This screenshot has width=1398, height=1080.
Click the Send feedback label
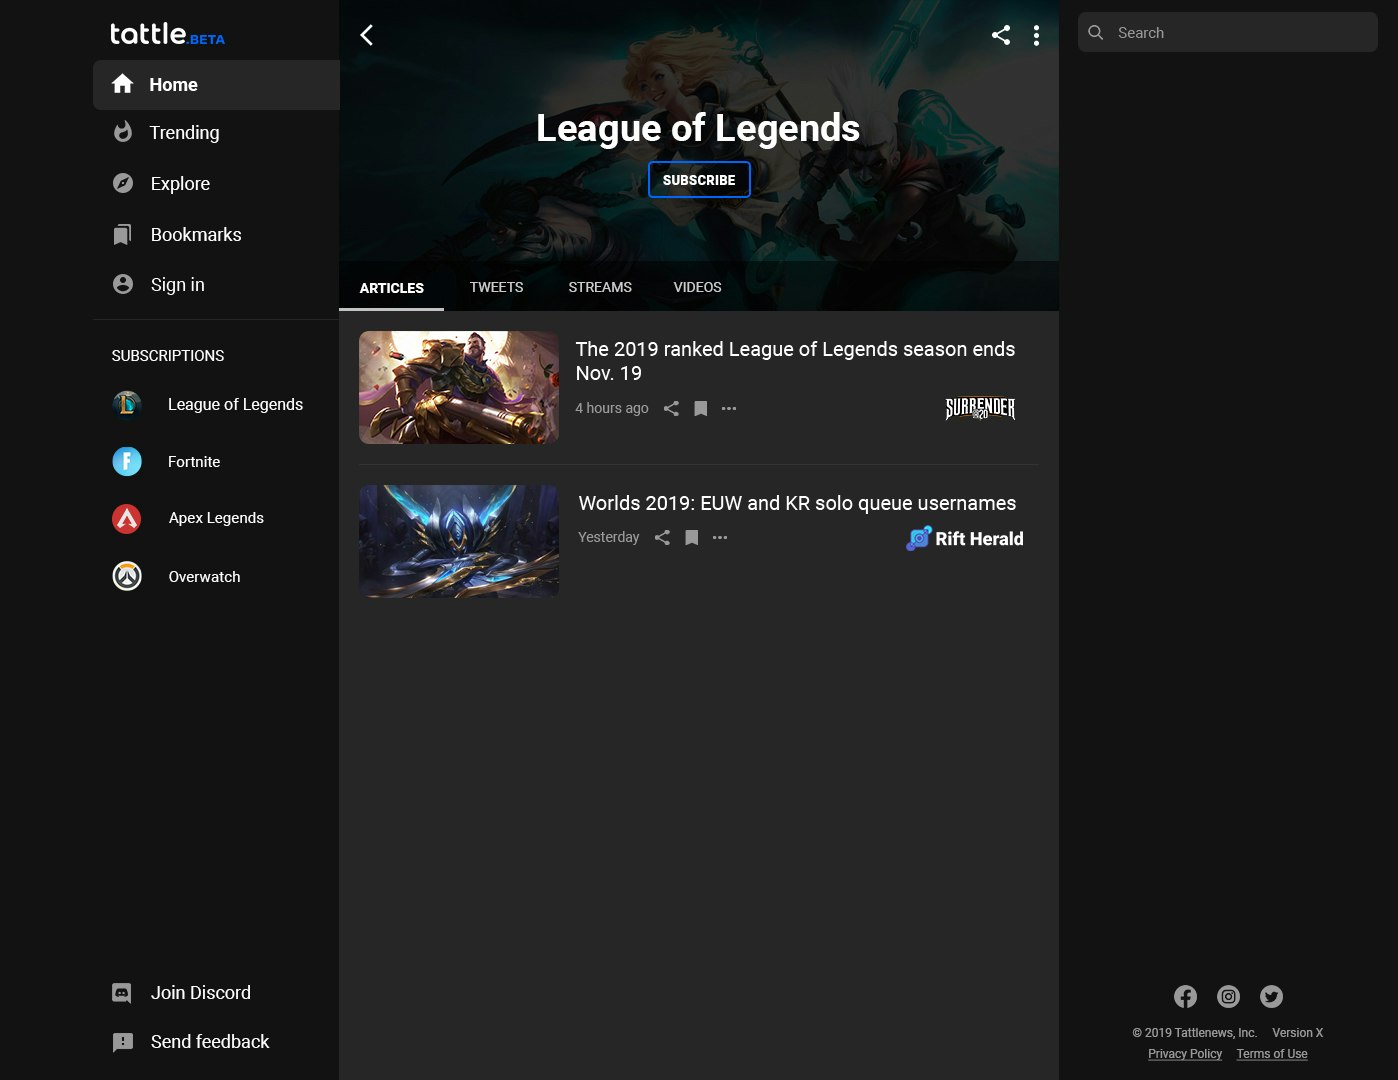(x=210, y=1042)
